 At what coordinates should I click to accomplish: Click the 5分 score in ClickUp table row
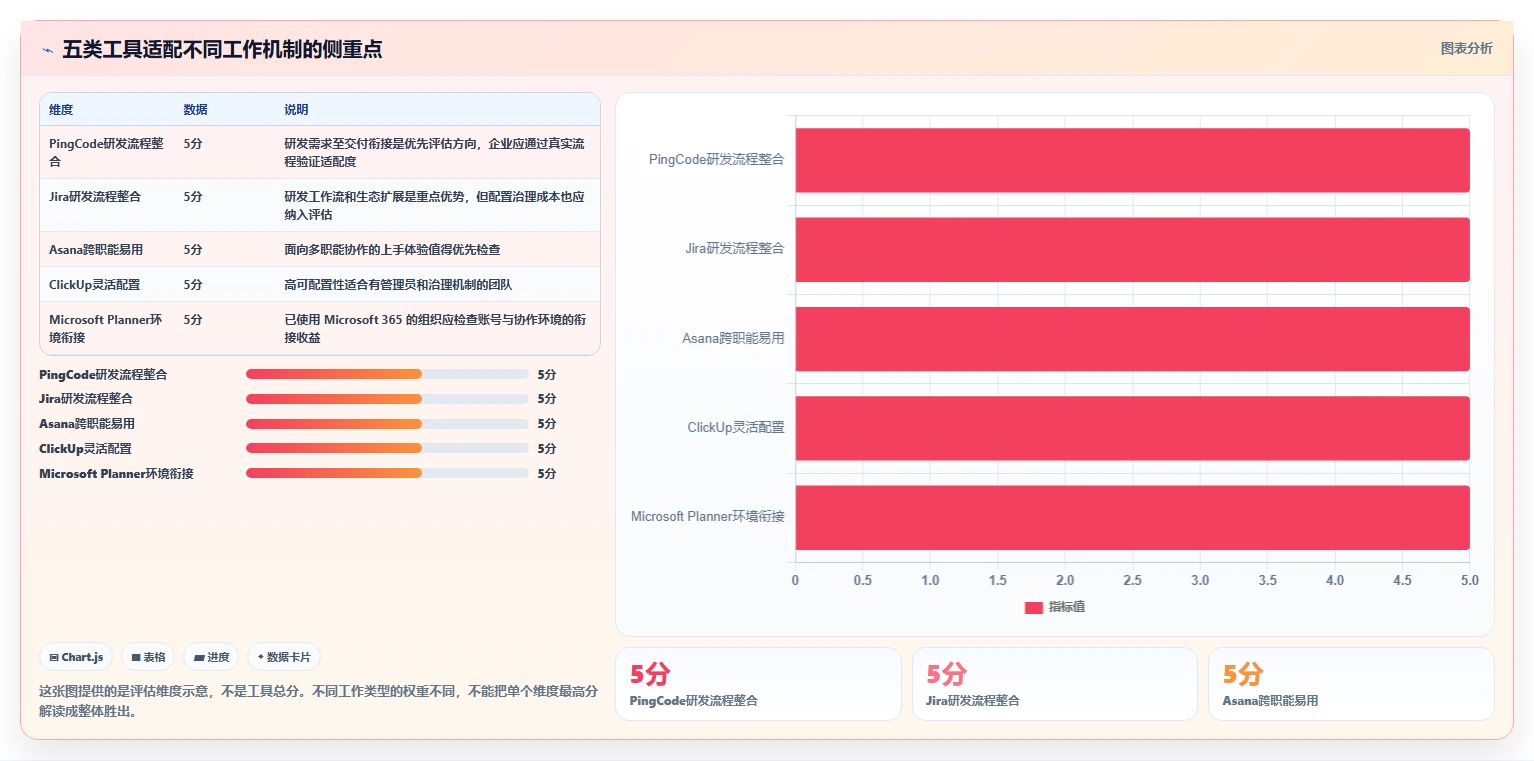[193, 285]
